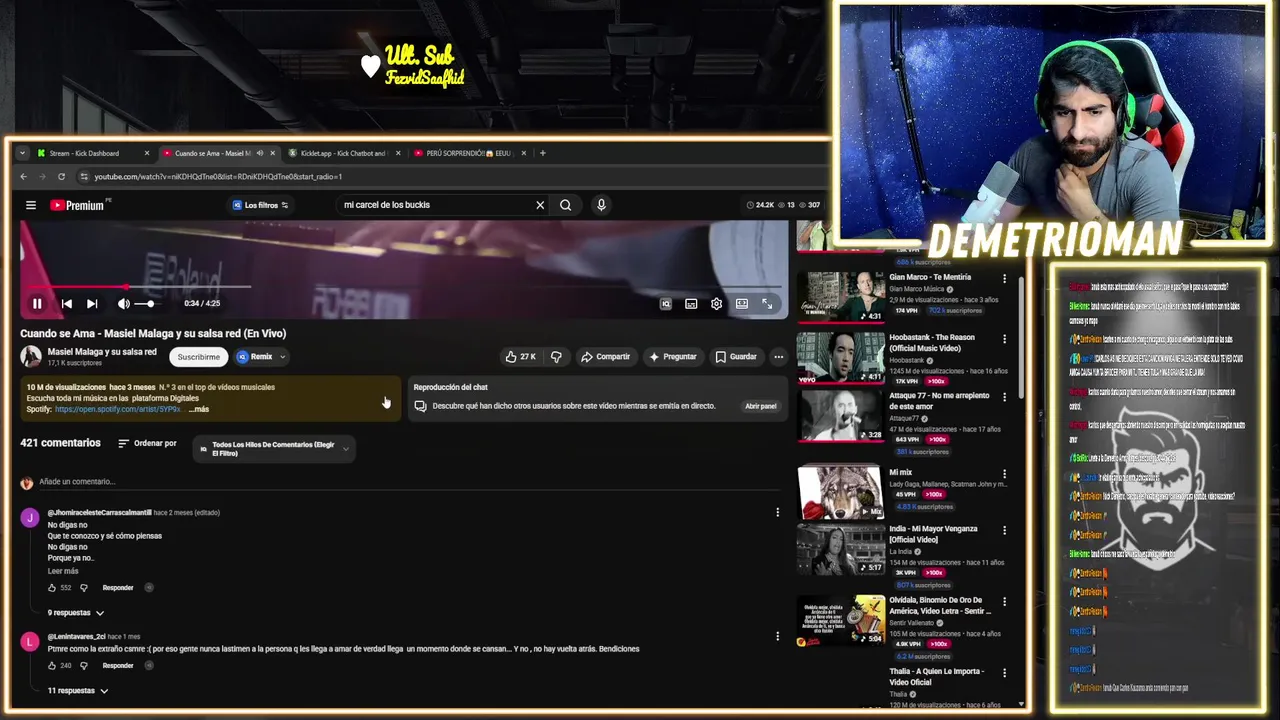Share the video with Compartir
Screen dimensions: 1280x720
605,357
